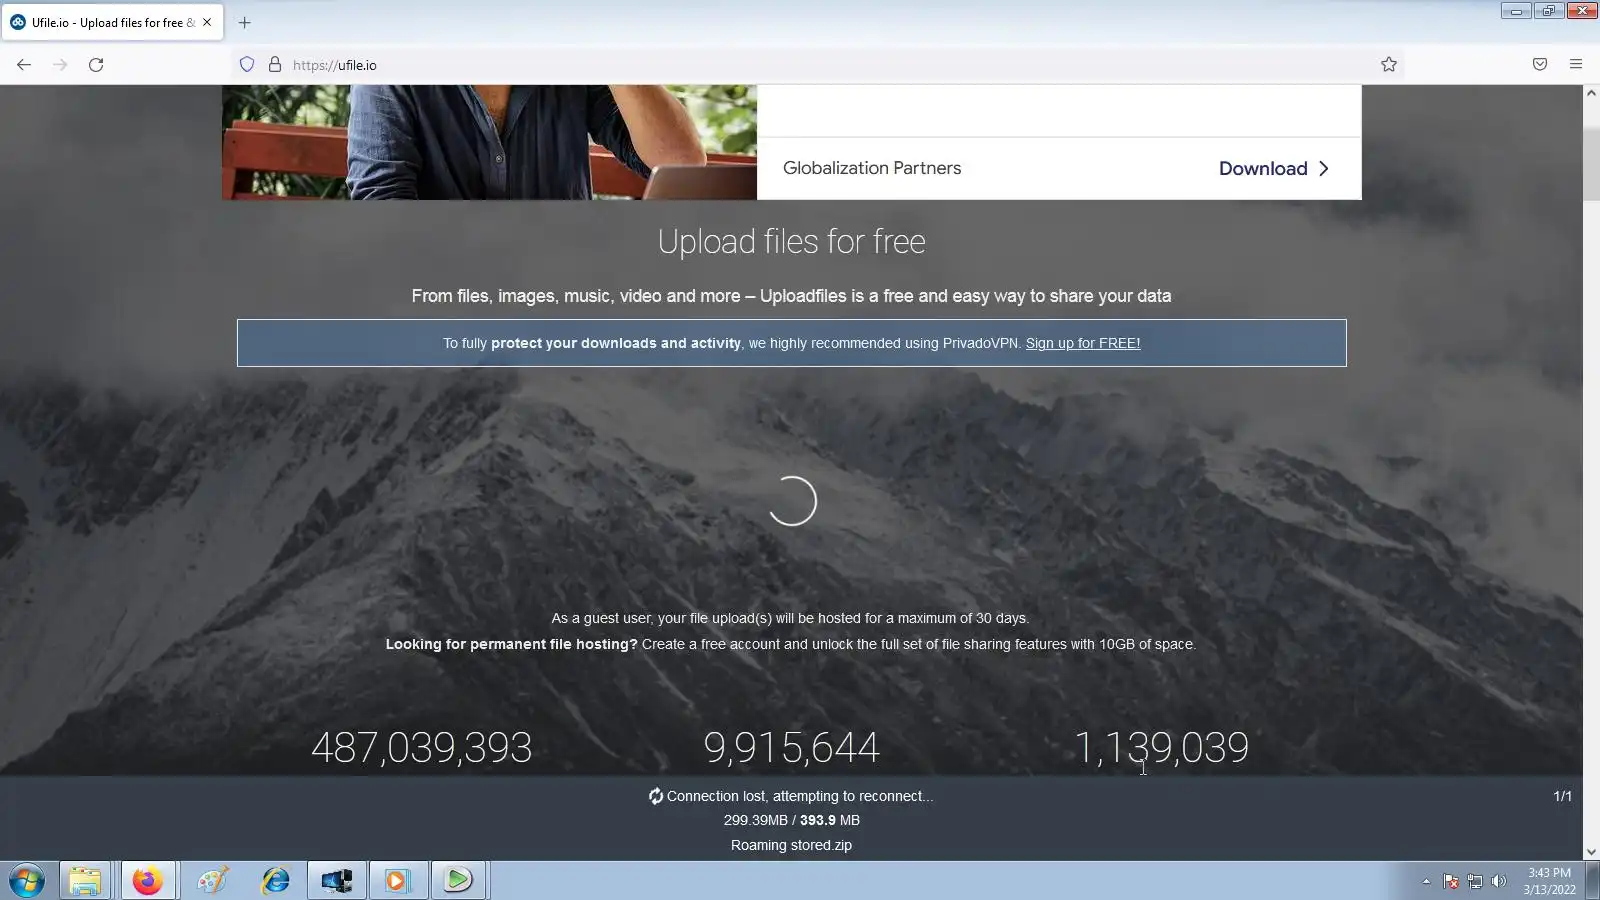The width and height of the screenshot is (1600, 900).
Task: Click the page scrollbar up arrow
Action: pos(1591,93)
